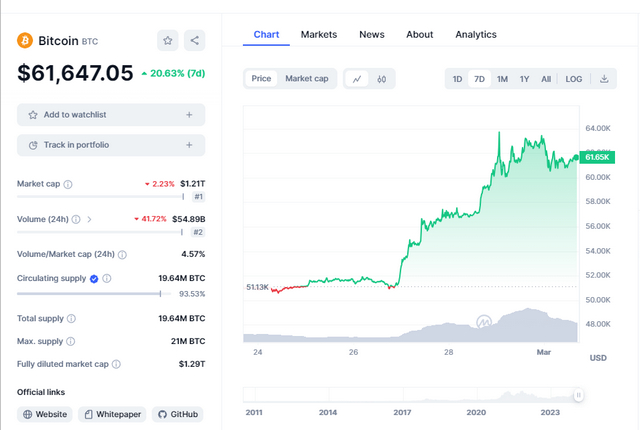Screen dimensions: 640x430
Task: Visit the official Website link
Action: [x=45, y=414]
